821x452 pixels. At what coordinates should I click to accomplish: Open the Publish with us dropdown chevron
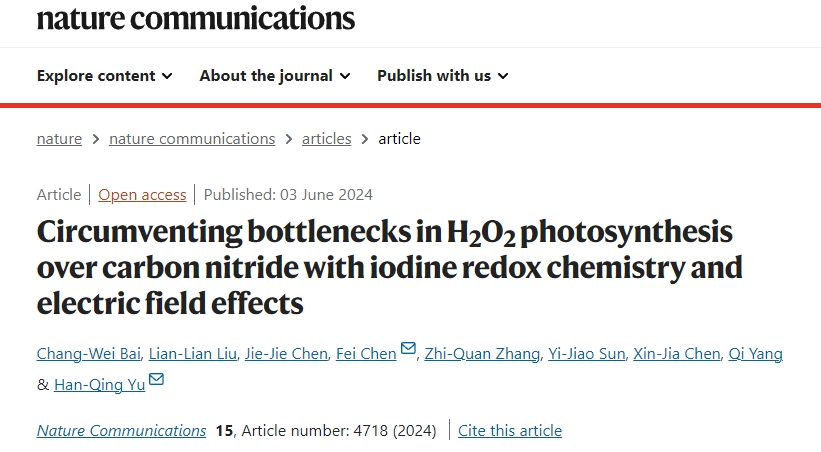click(503, 76)
